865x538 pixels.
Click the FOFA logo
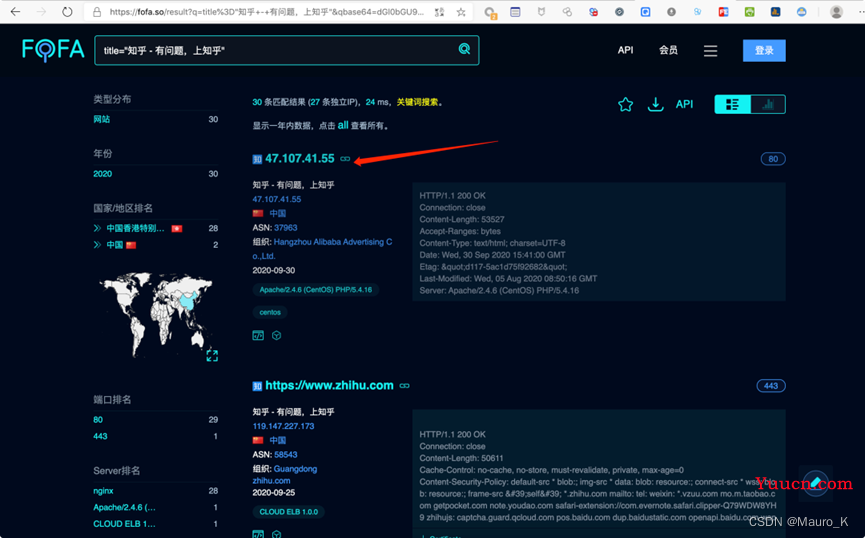click(x=53, y=50)
